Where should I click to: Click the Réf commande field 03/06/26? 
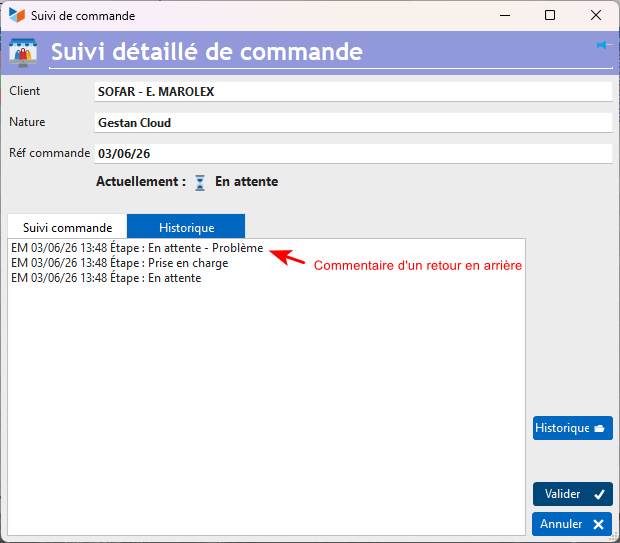[x=353, y=153]
